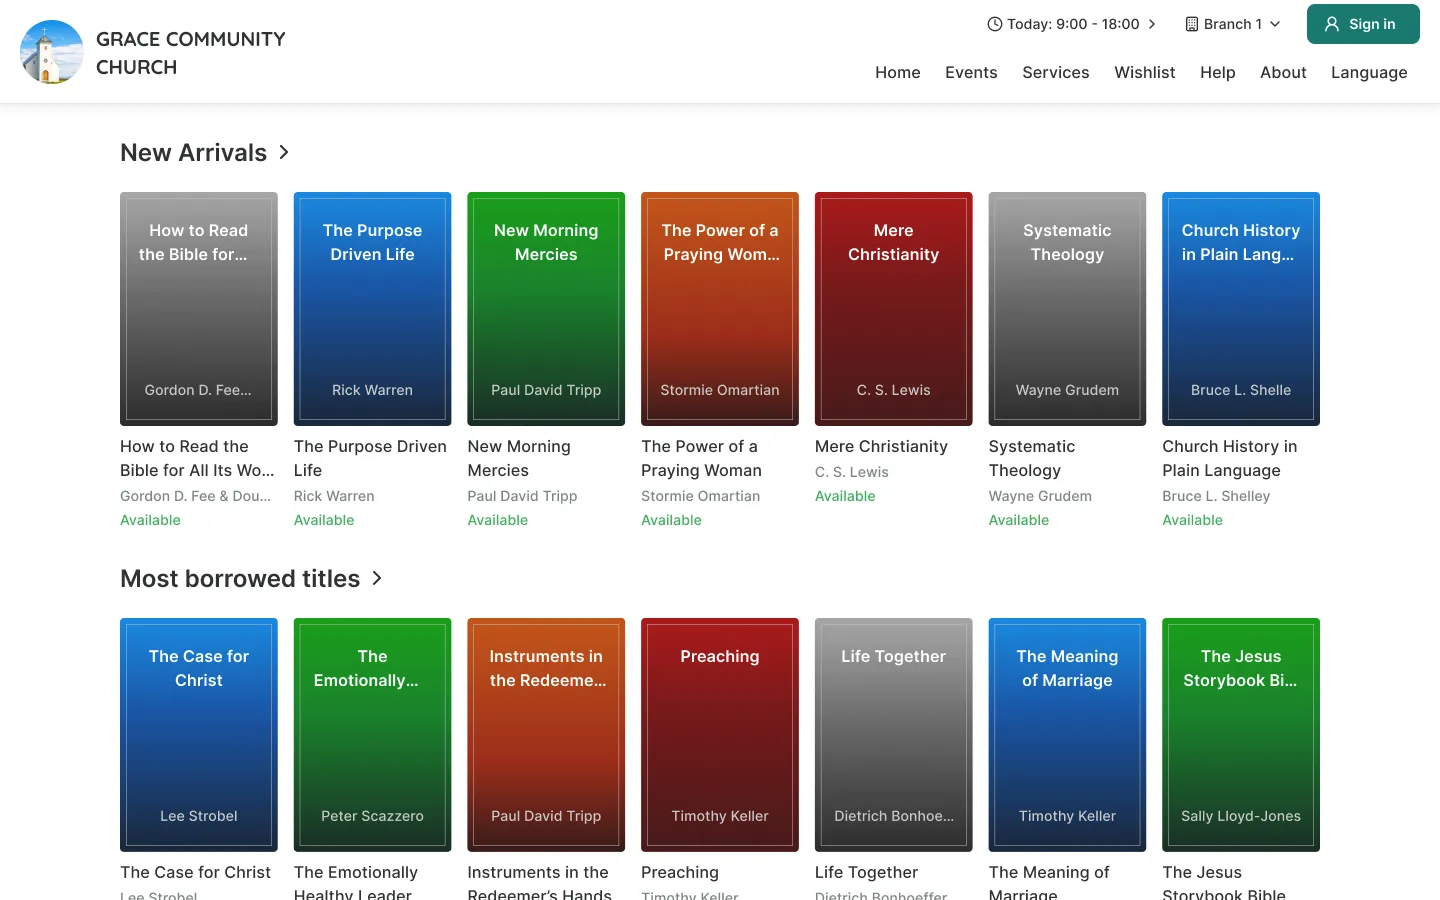The image size is (1440, 900).
Task: Open the New Arrivals arrow chevron
Action: tap(284, 152)
